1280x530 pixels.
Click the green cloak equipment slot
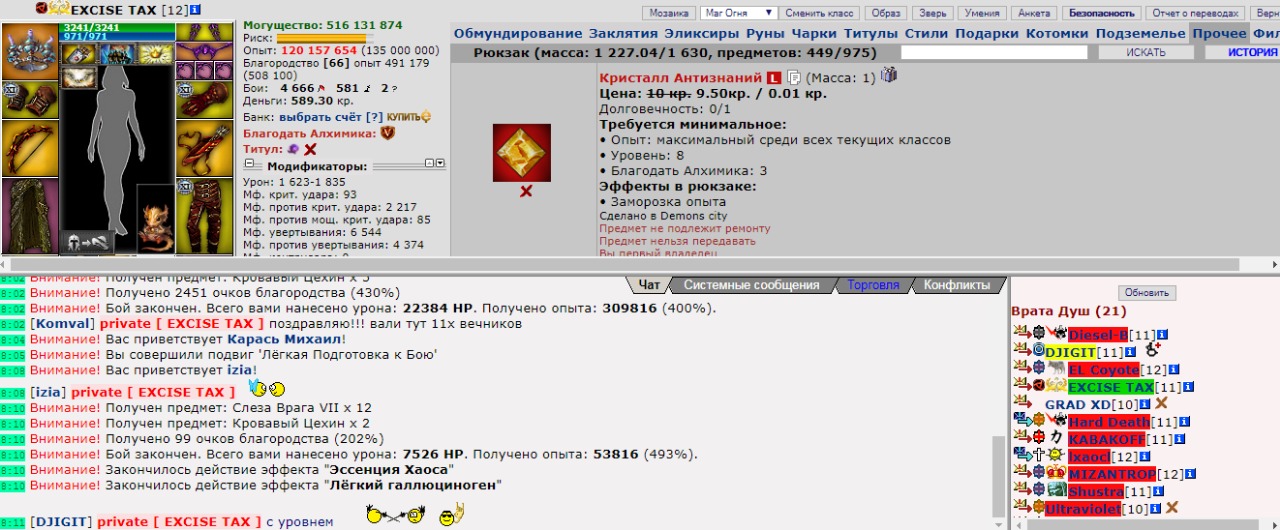coord(31,215)
